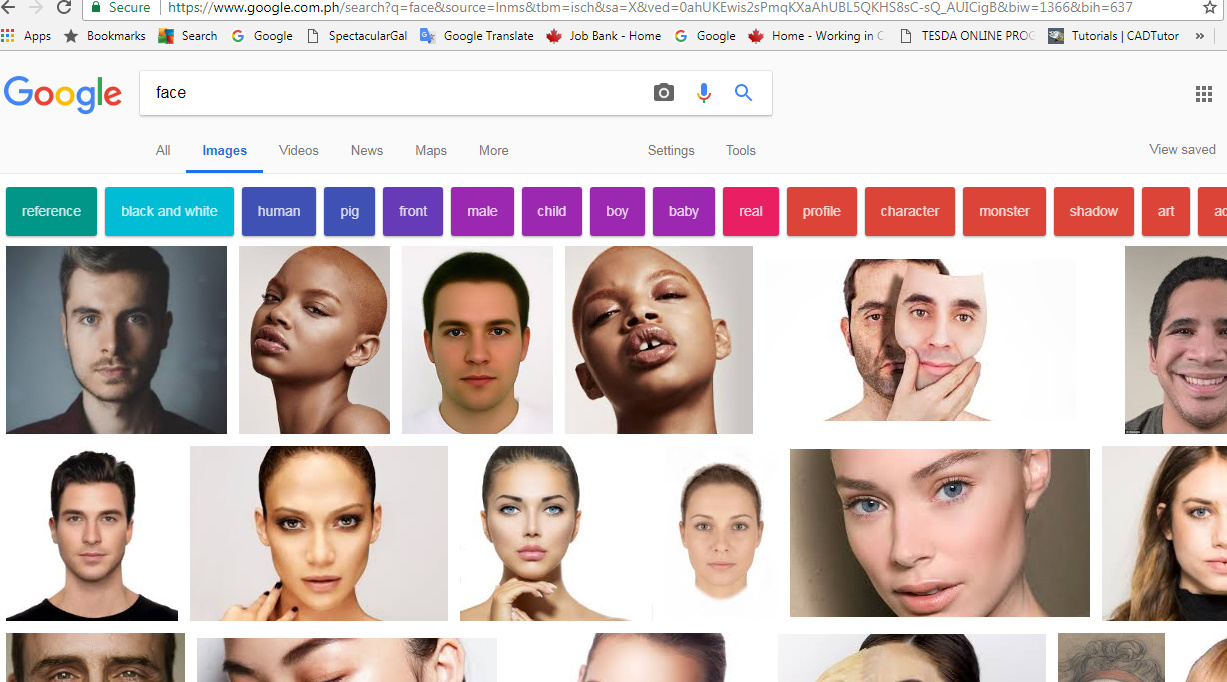Viewport: 1227px width, 682px height.
Task: Click the bookmark star in address bar
Action: pyautogui.click(x=1209, y=7)
